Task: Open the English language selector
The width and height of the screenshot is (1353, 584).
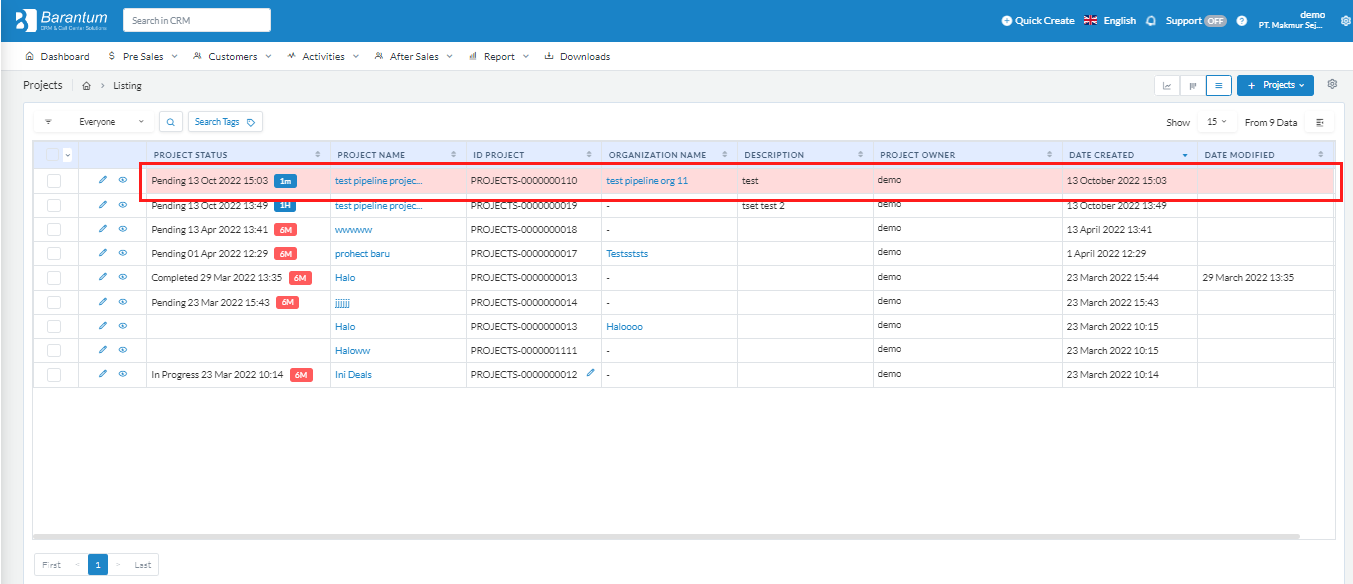Action: tap(1110, 20)
